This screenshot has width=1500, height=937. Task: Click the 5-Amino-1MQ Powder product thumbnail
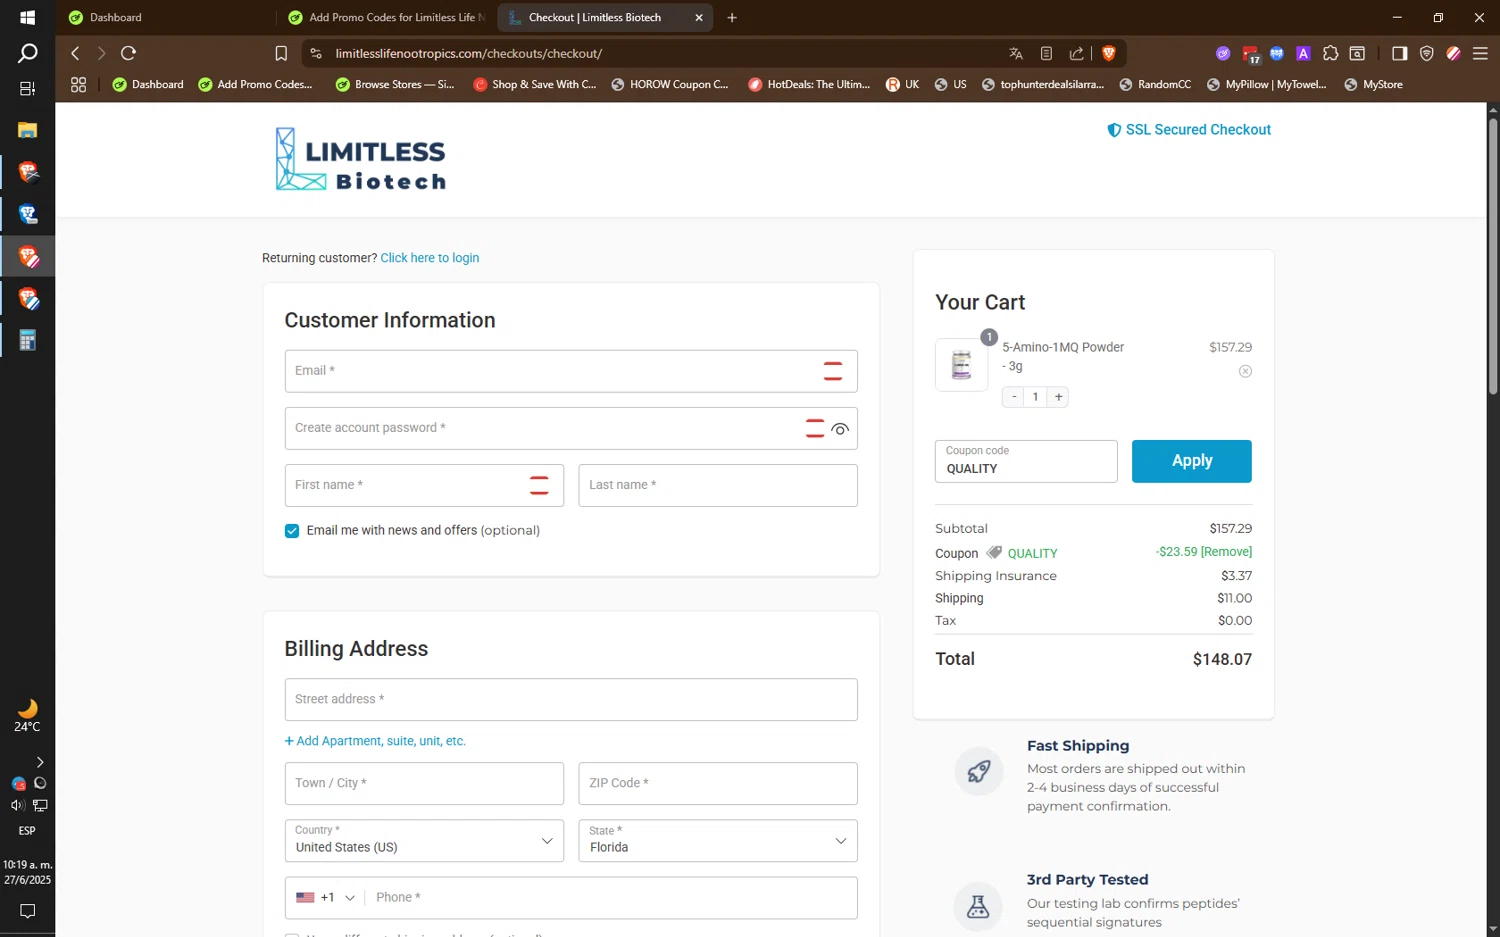click(x=961, y=365)
